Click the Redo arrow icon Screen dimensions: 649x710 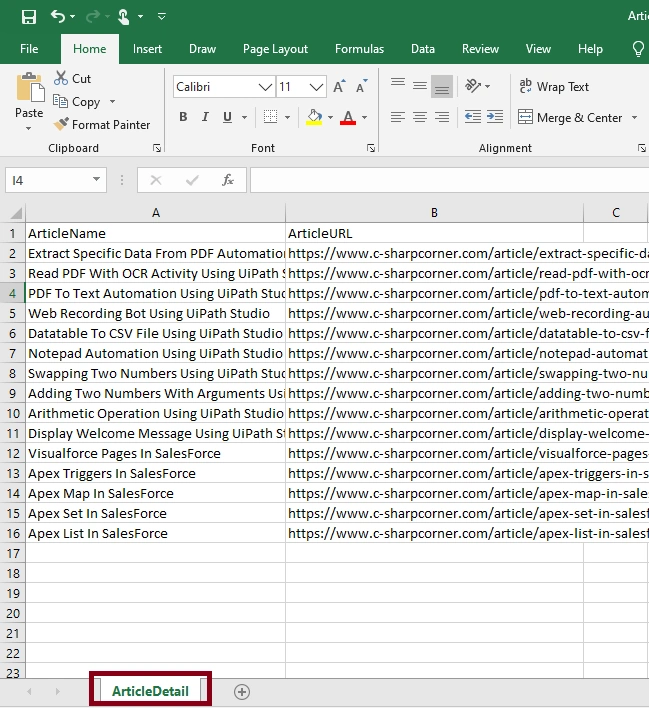93,17
